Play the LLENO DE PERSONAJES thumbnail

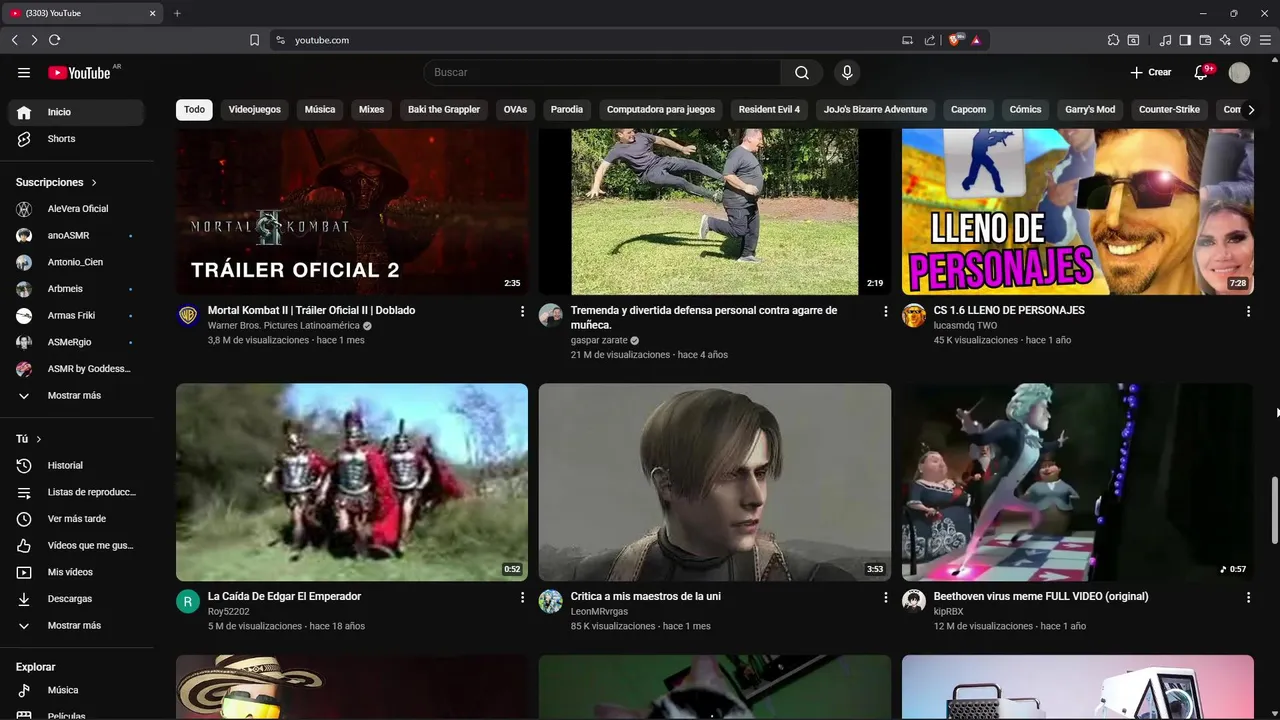click(x=1078, y=212)
